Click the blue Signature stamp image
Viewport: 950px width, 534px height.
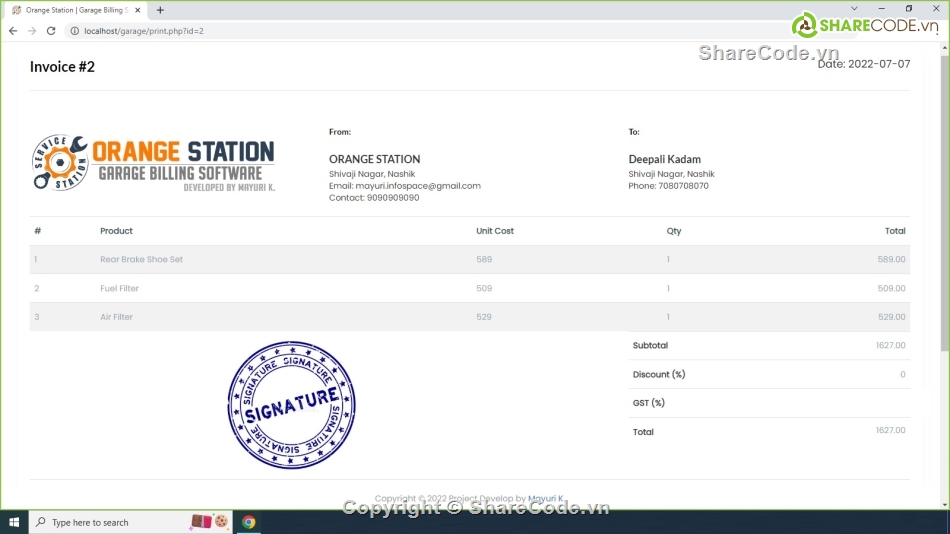tap(291, 405)
